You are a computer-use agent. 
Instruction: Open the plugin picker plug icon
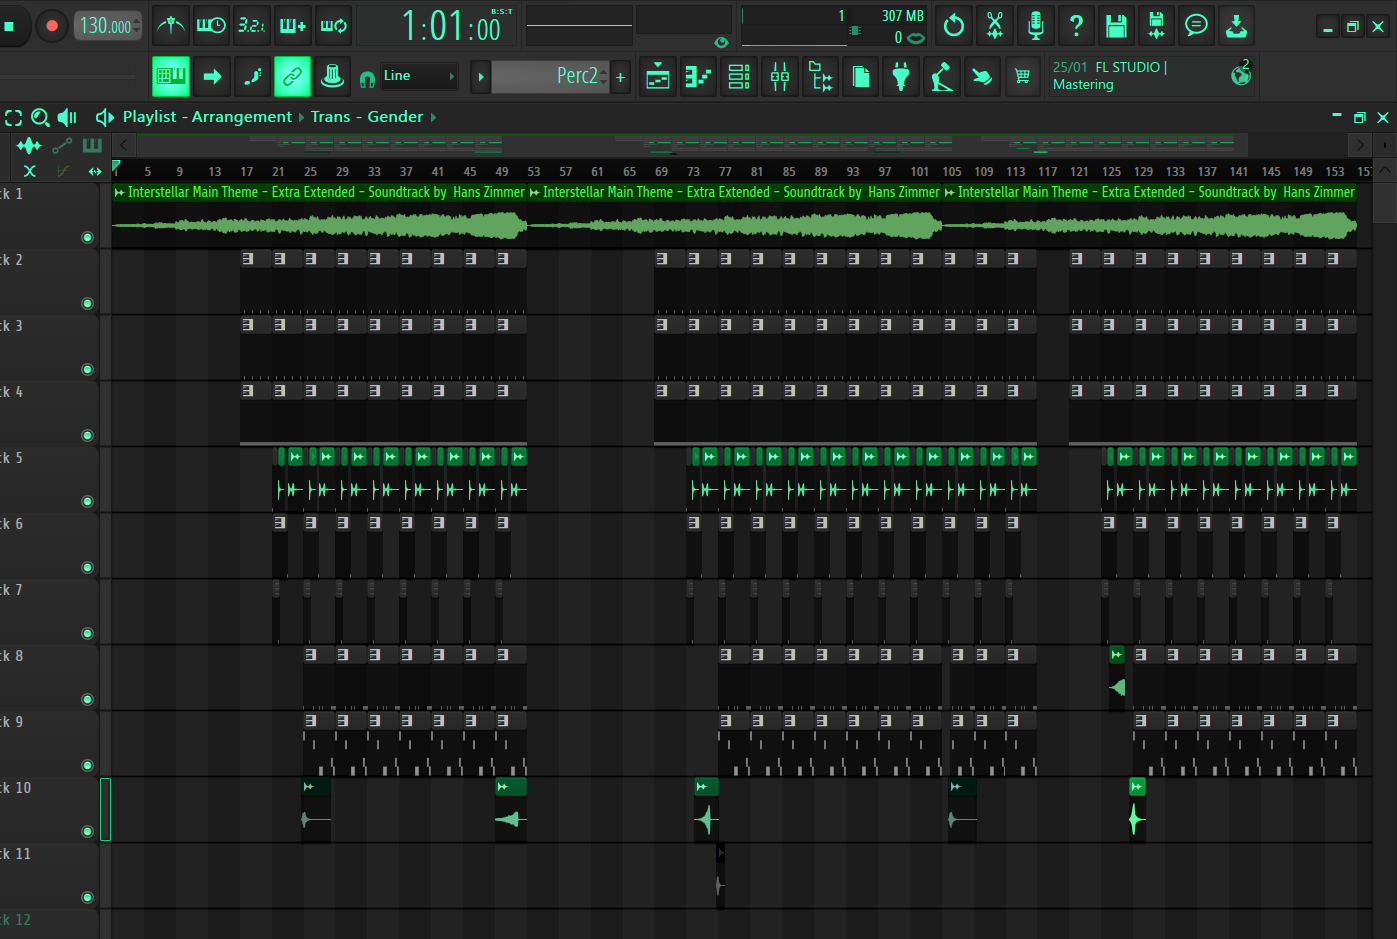coord(901,77)
